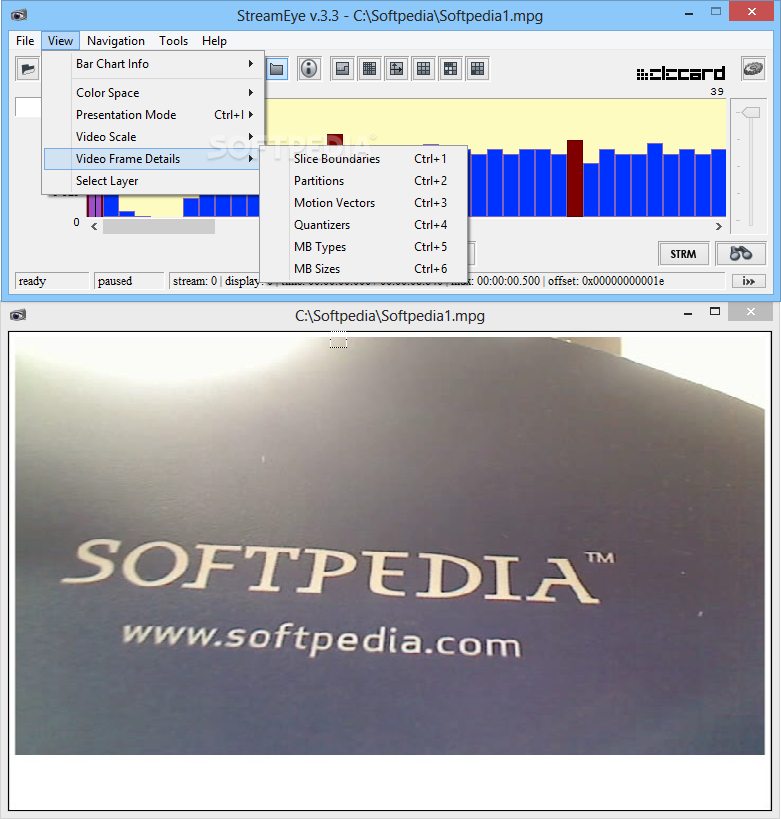The height and width of the screenshot is (819, 781).
Task: Click the Elecard logo
Action: (x=681, y=73)
